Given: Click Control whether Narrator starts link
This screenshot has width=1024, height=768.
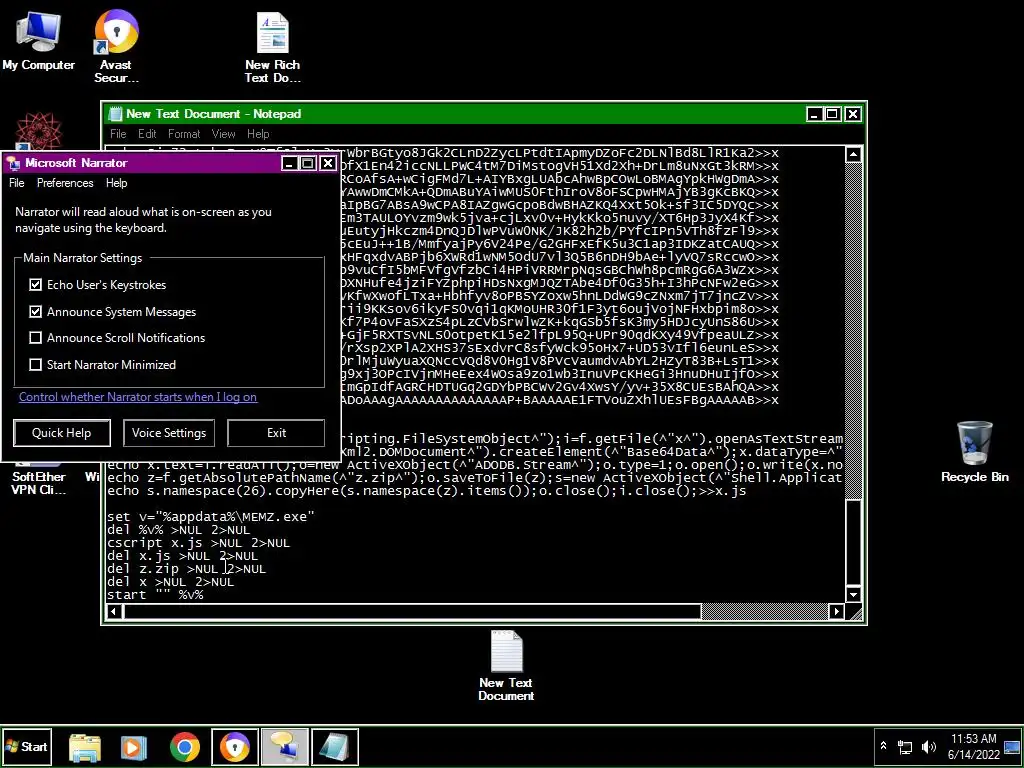Looking at the screenshot, I should [x=138, y=397].
